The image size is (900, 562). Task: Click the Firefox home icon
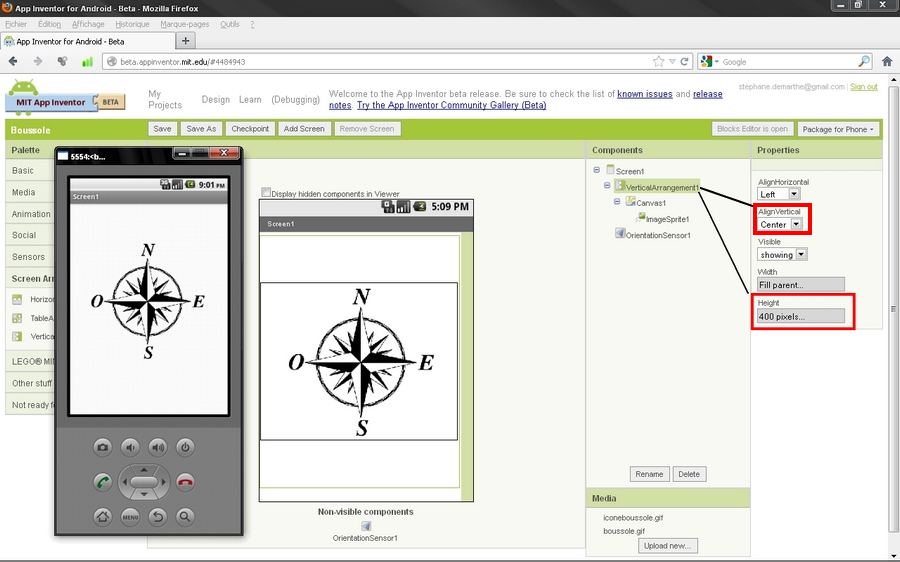(886, 61)
